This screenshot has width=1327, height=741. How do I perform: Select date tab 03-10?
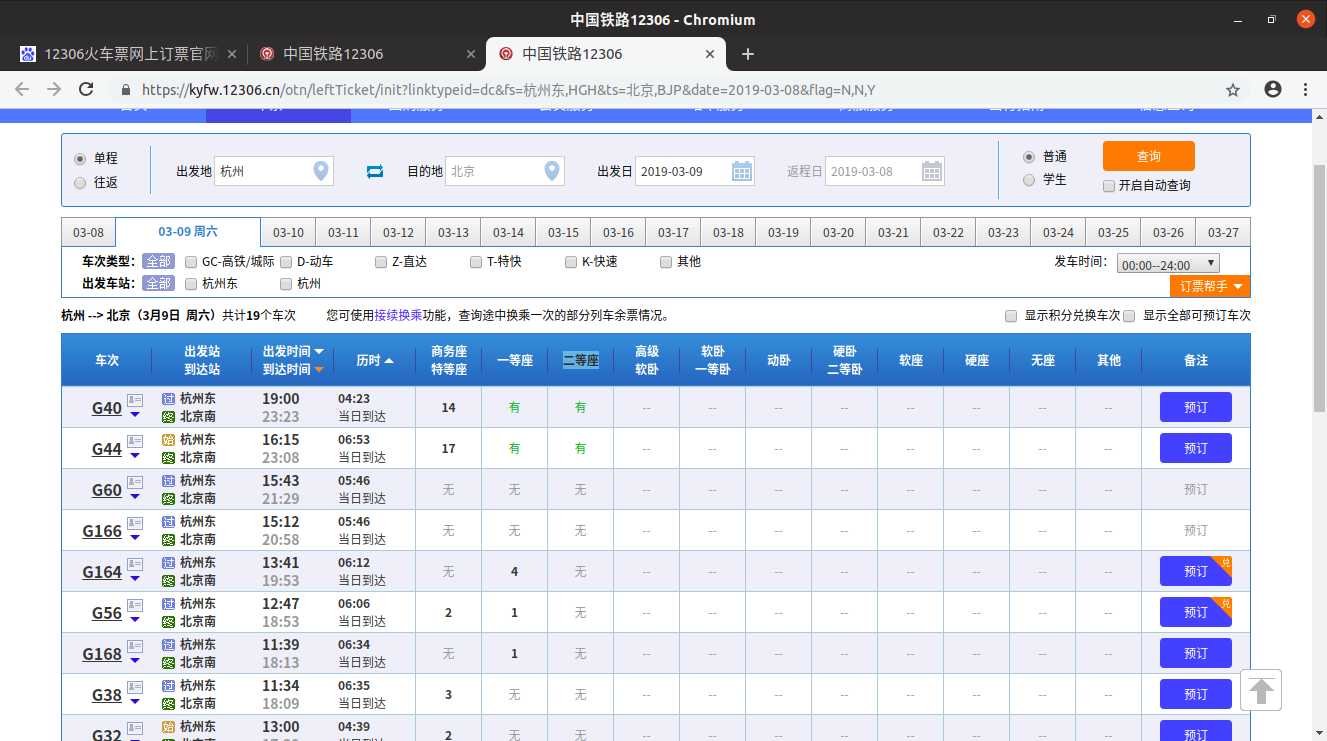(288, 233)
